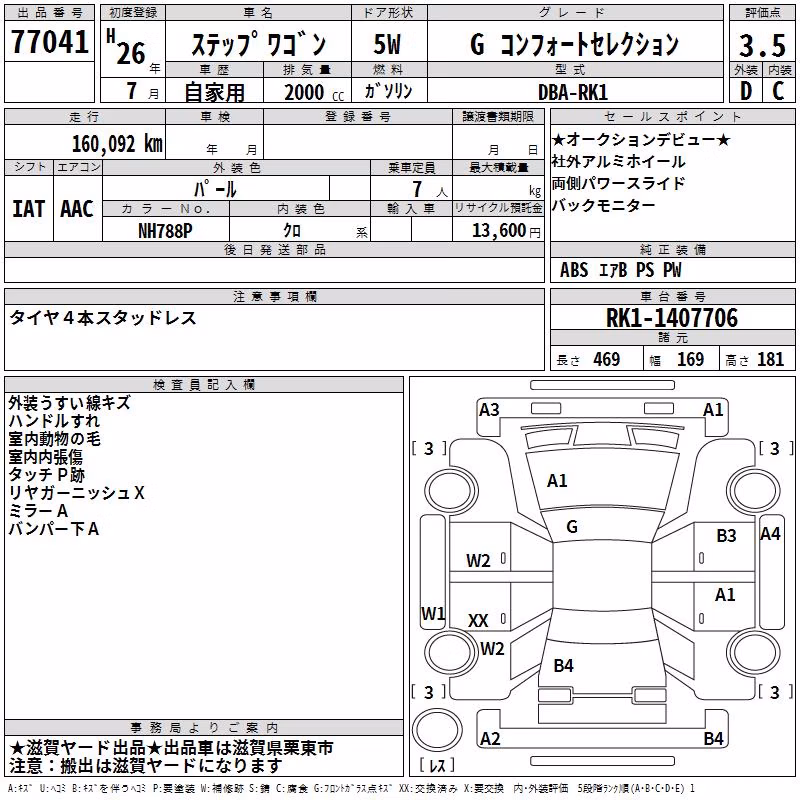Click the seating capacity 7 人
This screenshot has height=800, width=800.
pyautogui.click(x=429, y=189)
